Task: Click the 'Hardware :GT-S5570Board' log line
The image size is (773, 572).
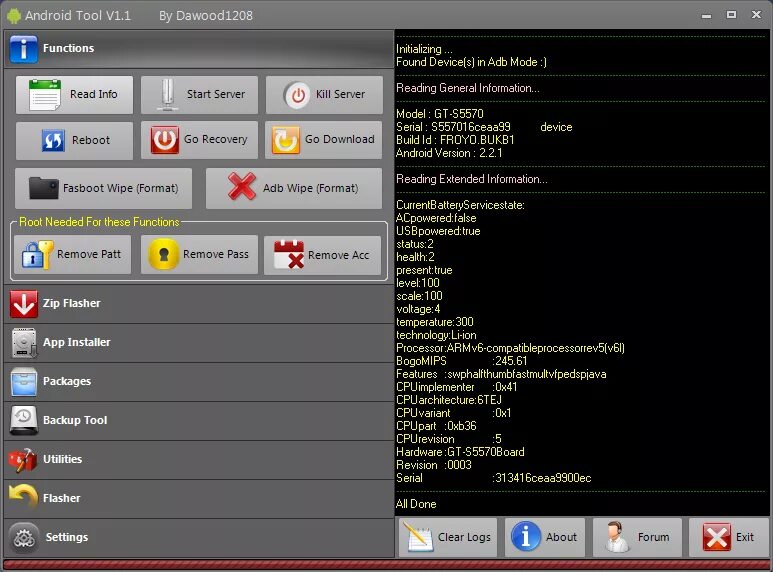Action: 460,452
